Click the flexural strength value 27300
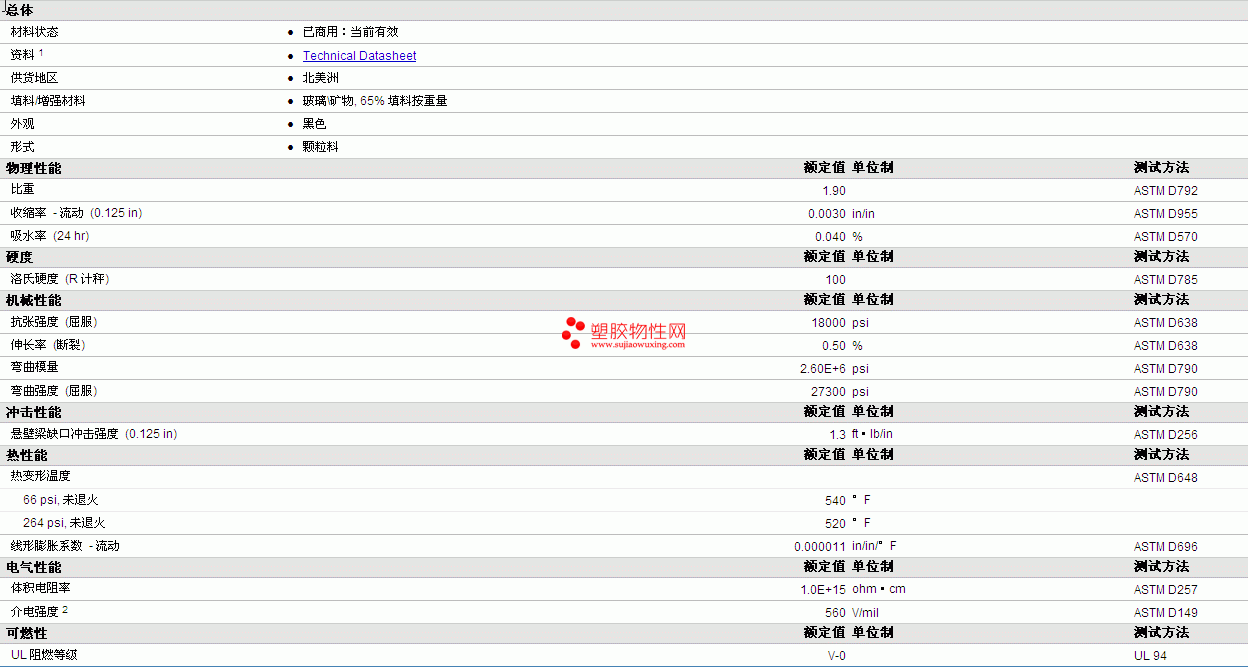This screenshot has width=1248, height=667. pyautogui.click(x=829, y=392)
